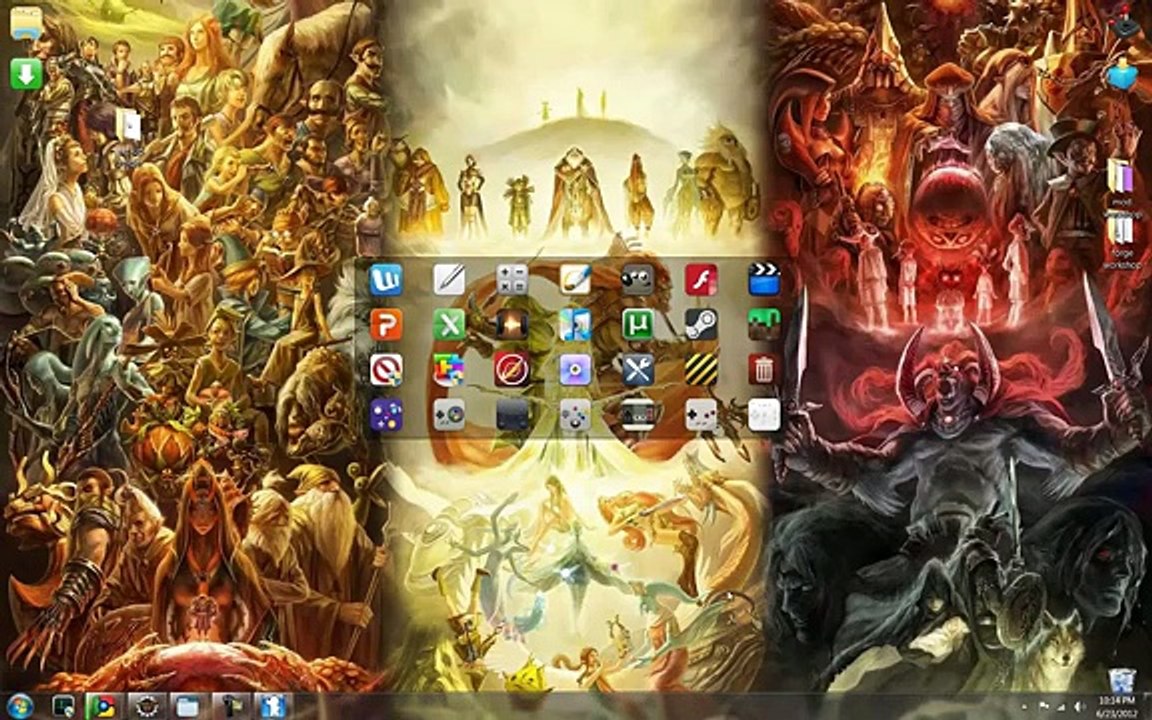Launch the orange P Presentation icon
The image size is (1152, 720).
coord(386,325)
